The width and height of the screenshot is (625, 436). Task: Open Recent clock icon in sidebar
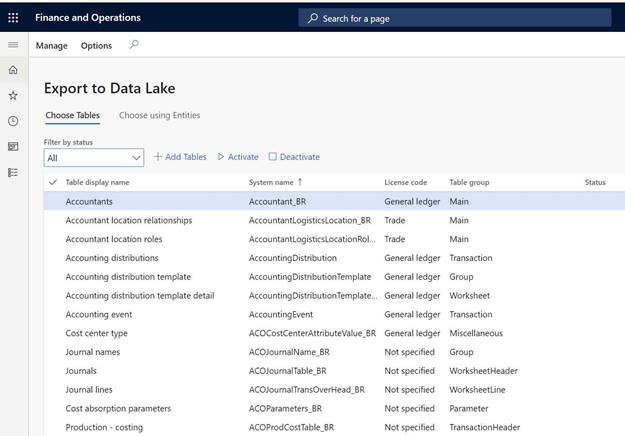(13, 121)
